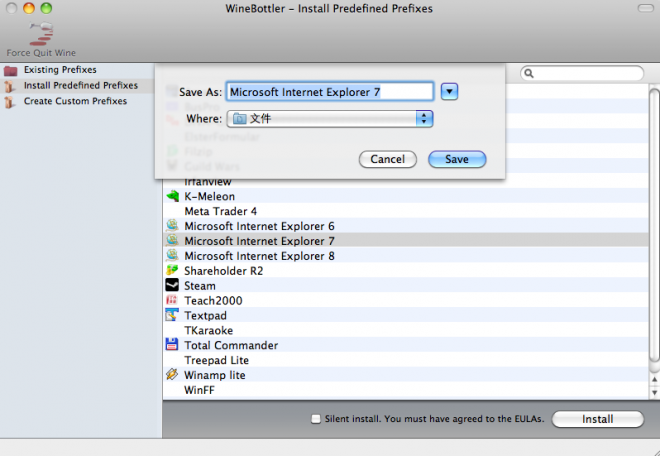Viewport: 660px width, 456px height.
Task: Enable the Silent install checkbox
Action: (316, 419)
